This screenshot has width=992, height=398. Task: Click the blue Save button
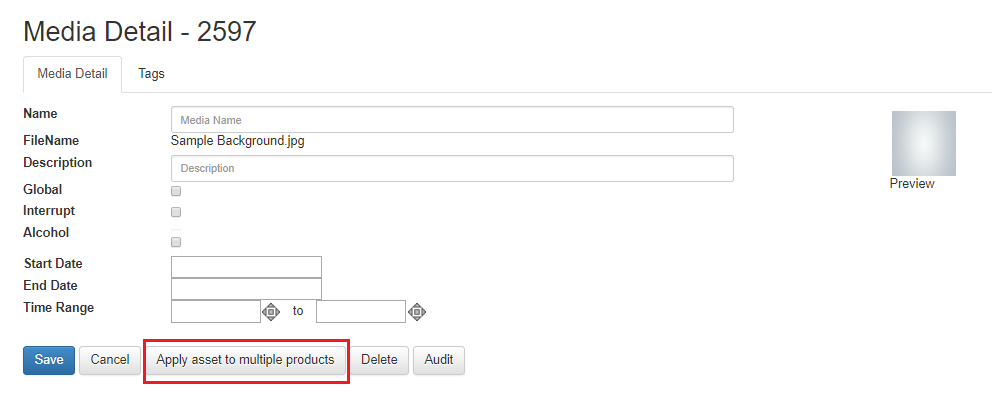(x=49, y=360)
